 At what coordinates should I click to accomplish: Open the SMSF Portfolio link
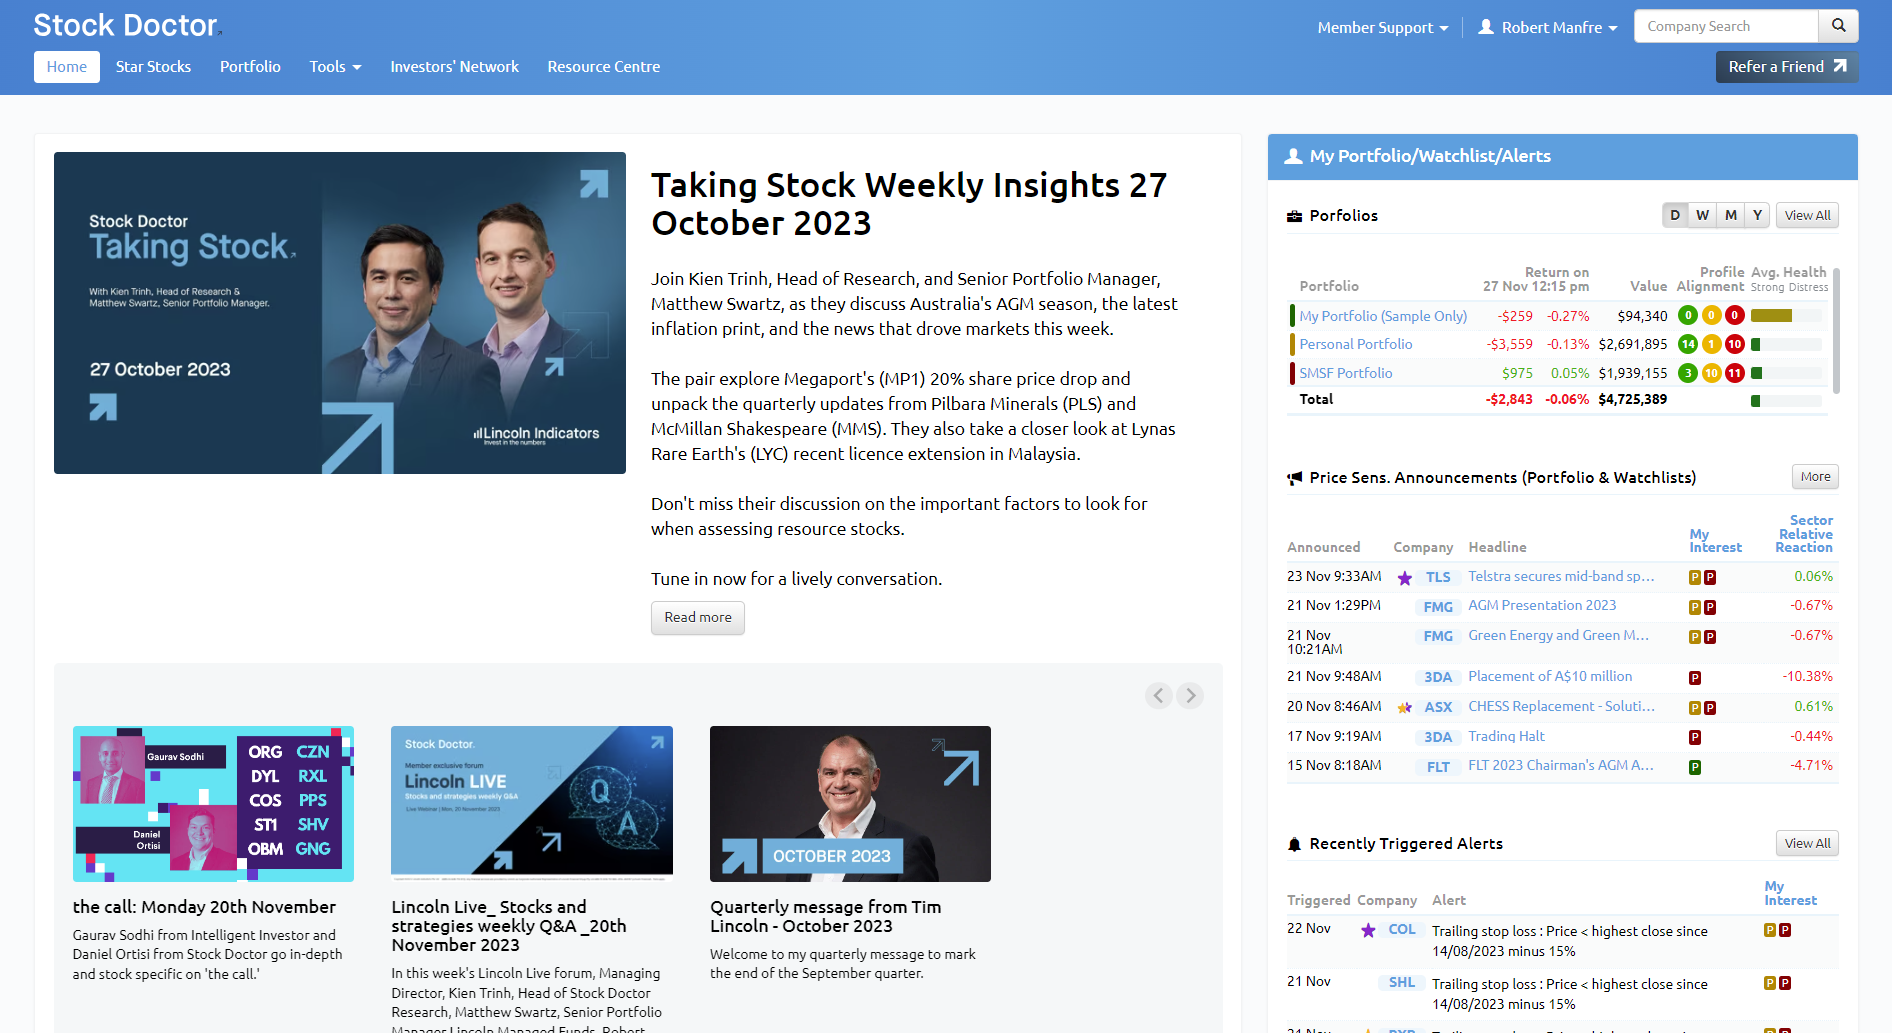1346,373
